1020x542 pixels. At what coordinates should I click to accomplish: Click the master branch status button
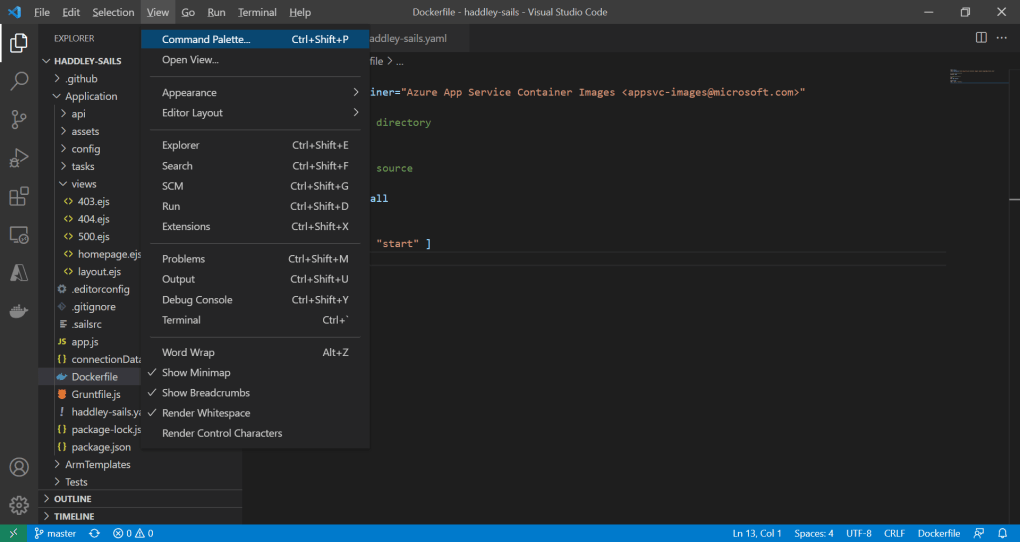click(55, 533)
